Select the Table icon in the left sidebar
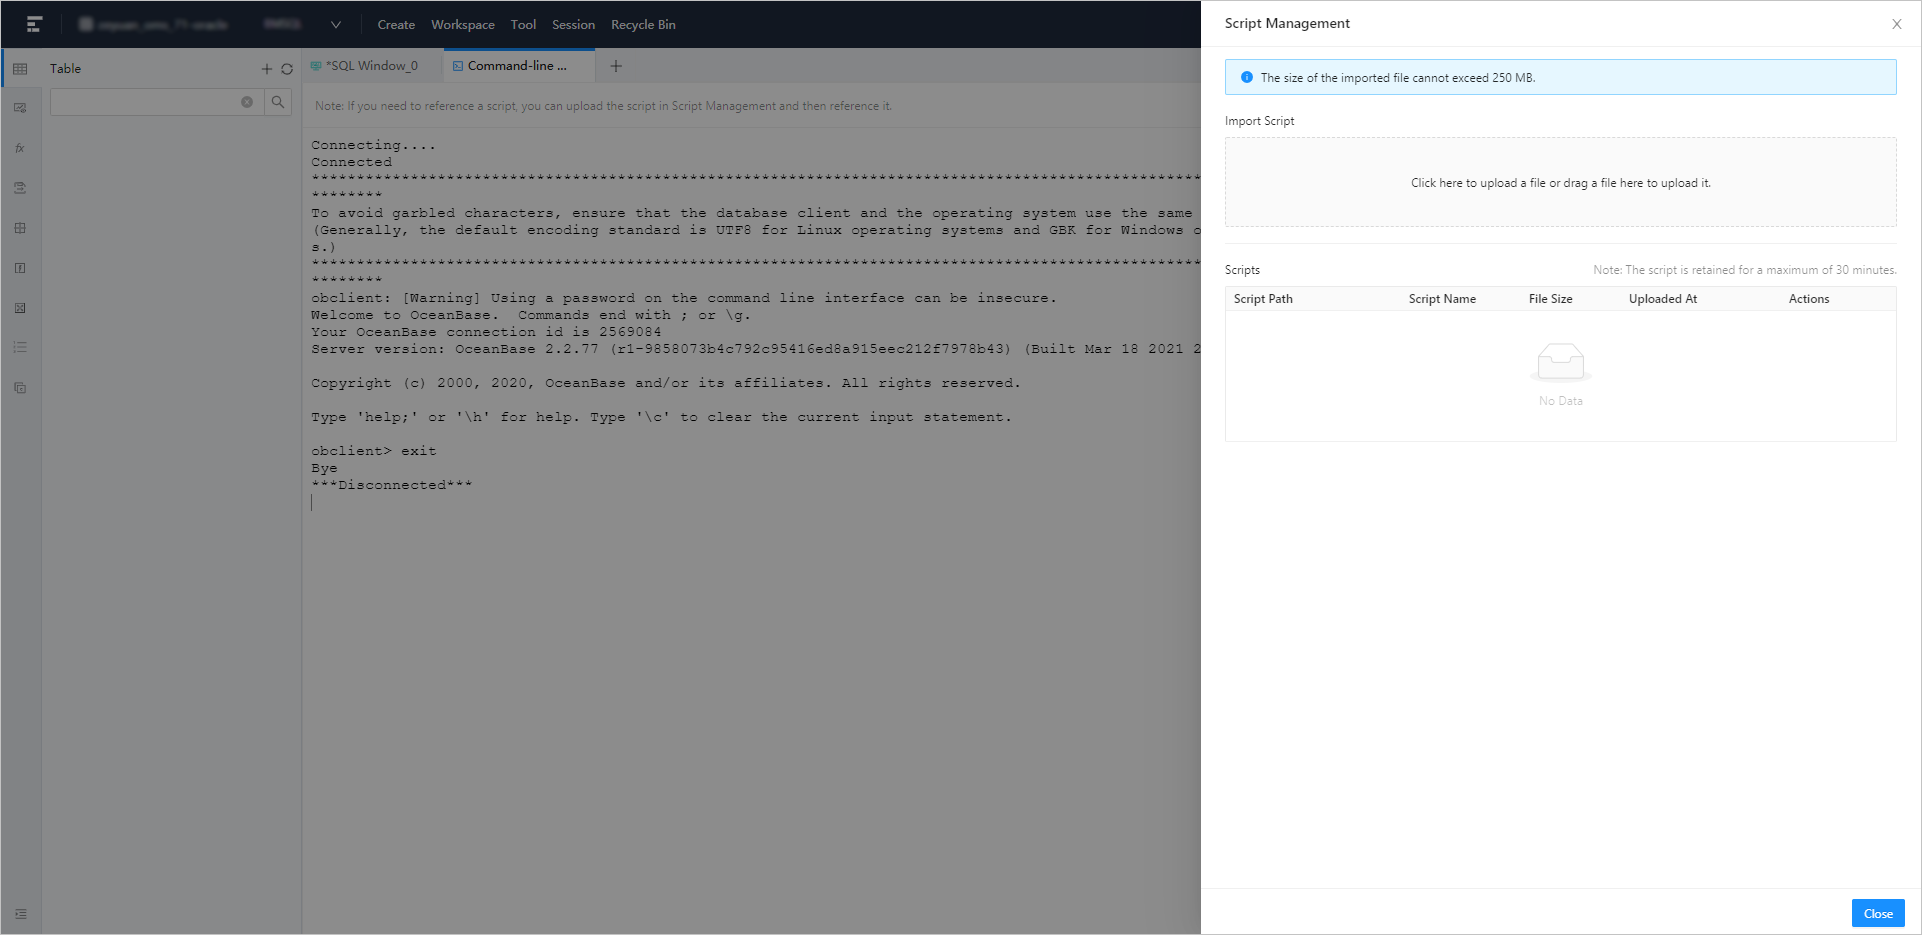The image size is (1922, 935). pos(20,68)
